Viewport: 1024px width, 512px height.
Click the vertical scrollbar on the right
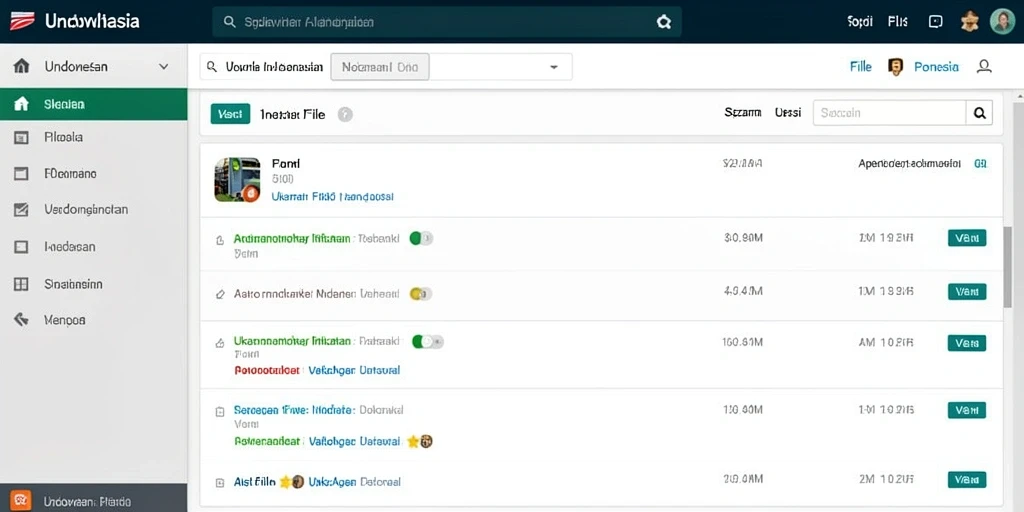click(1009, 267)
